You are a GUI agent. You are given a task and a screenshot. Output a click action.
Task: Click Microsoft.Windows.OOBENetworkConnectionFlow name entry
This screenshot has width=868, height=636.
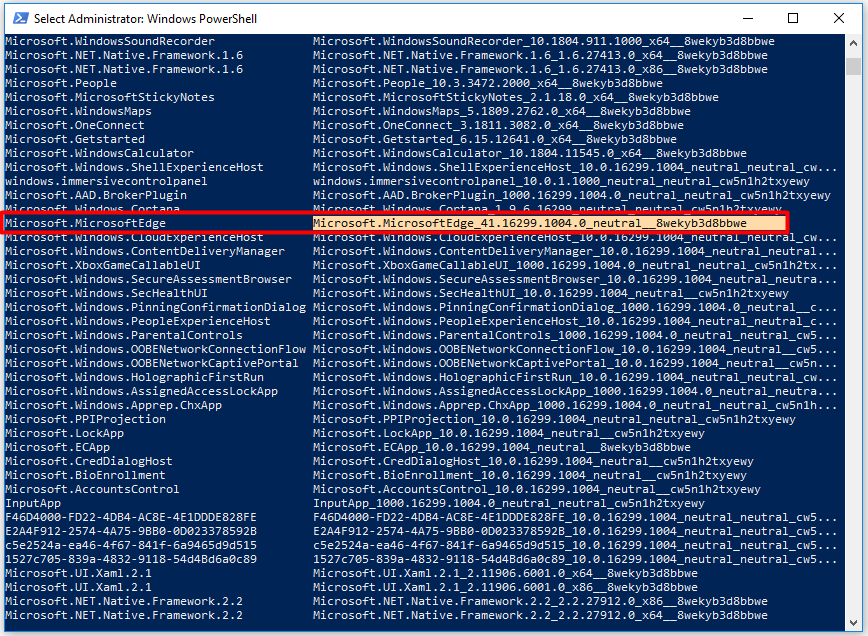tap(155, 349)
